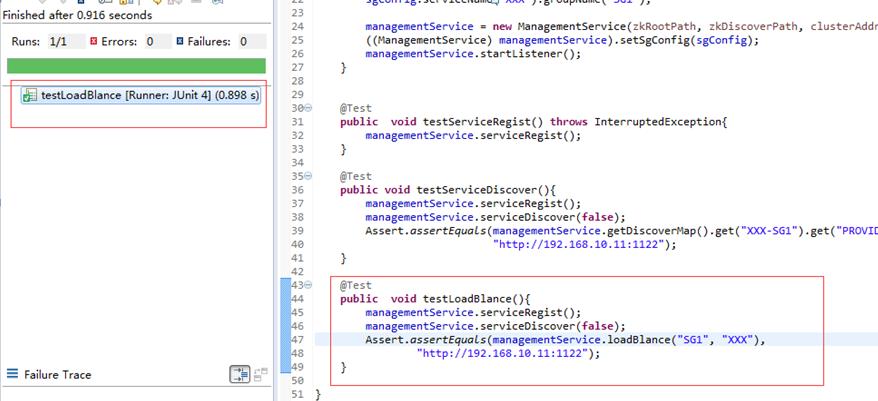Collapse the testLoadBlance method at line 43
The width and height of the screenshot is (878, 401).
pyautogui.click(x=308, y=285)
